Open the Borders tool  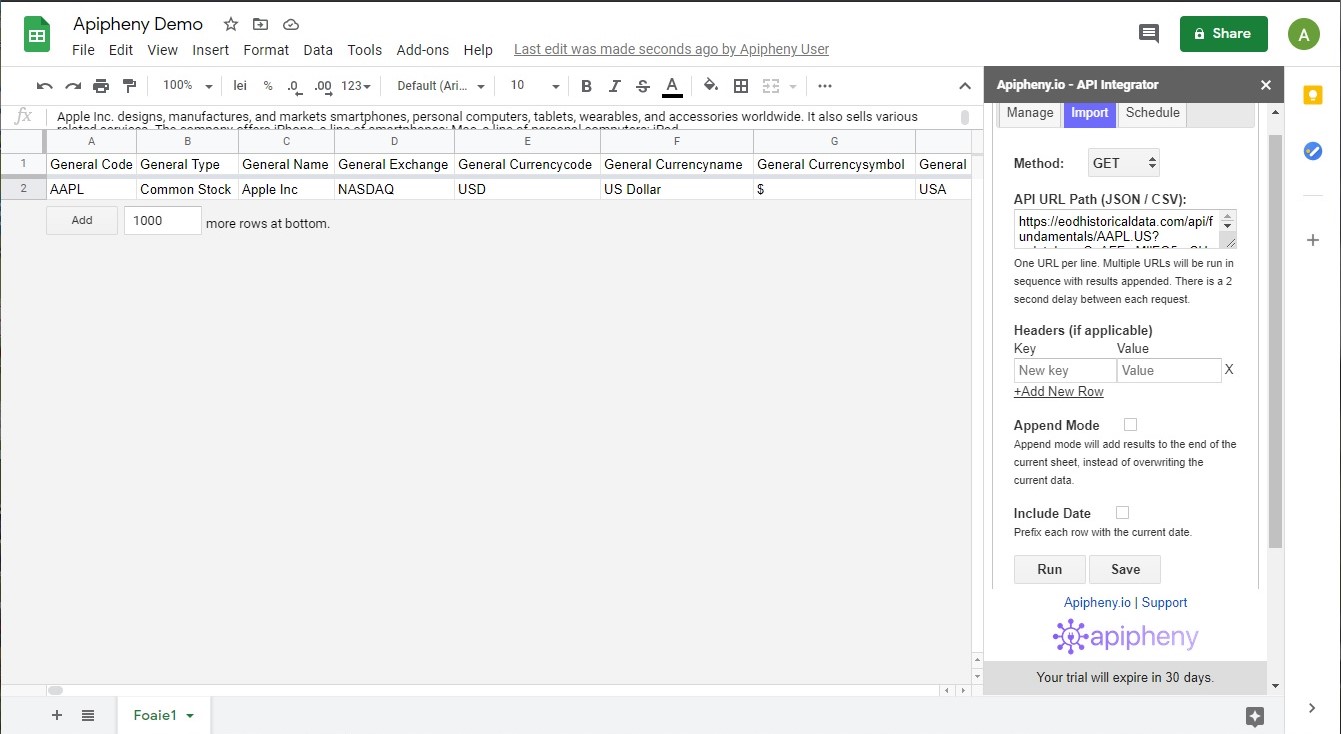(741, 86)
